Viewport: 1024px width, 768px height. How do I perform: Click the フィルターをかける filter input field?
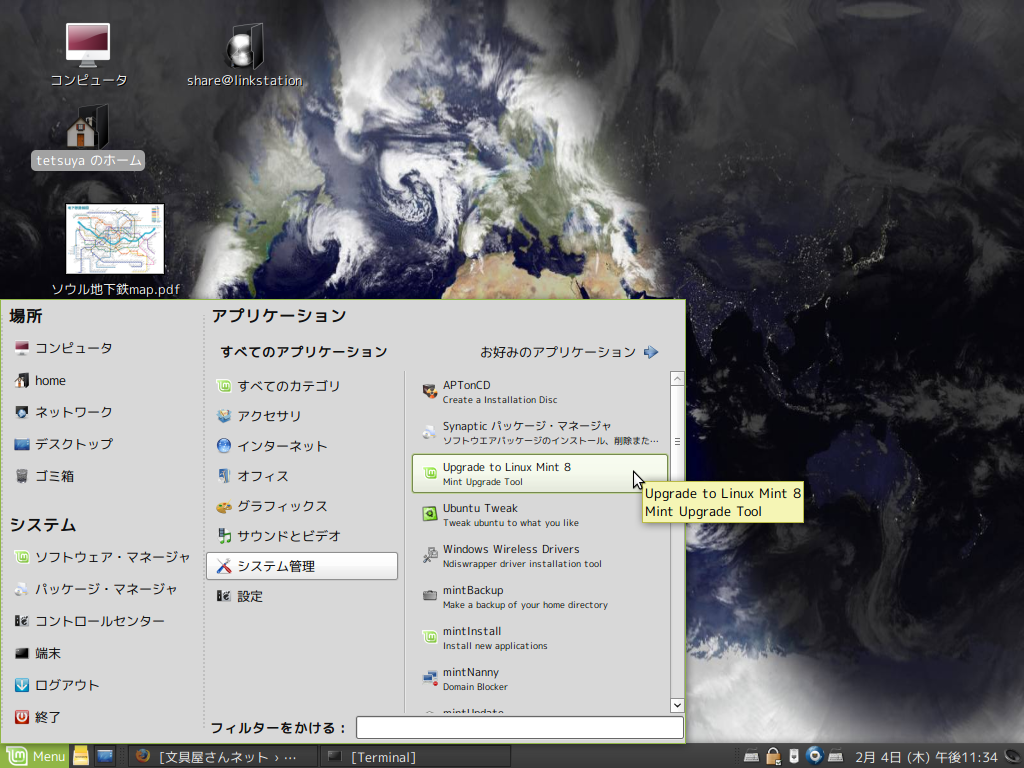pyautogui.click(x=520, y=728)
